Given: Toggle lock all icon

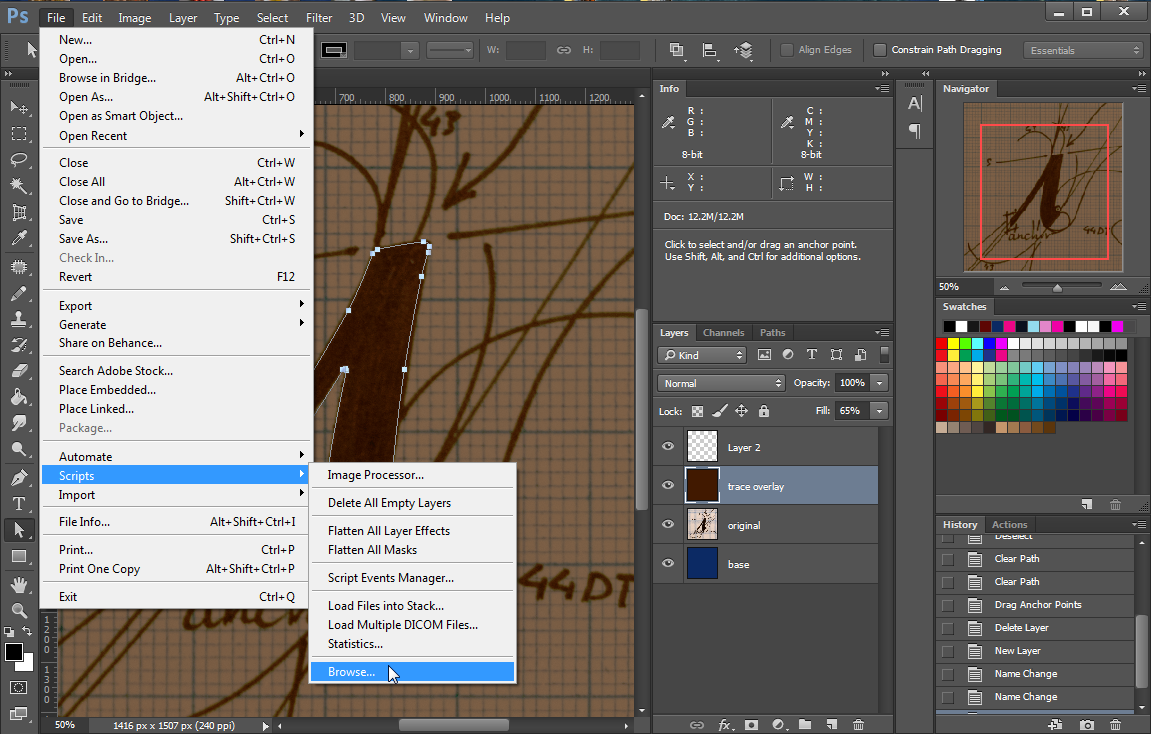Looking at the screenshot, I should pyautogui.click(x=764, y=411).
